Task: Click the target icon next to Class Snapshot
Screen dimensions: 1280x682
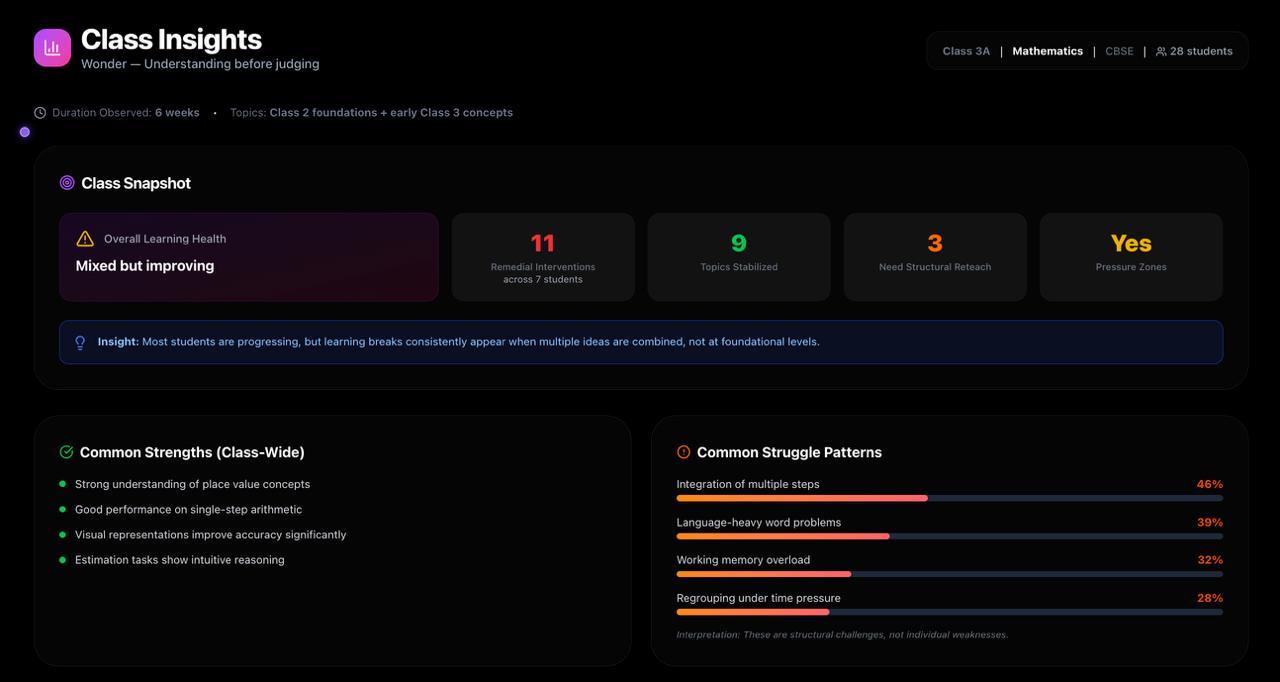Action: (67, 183)
